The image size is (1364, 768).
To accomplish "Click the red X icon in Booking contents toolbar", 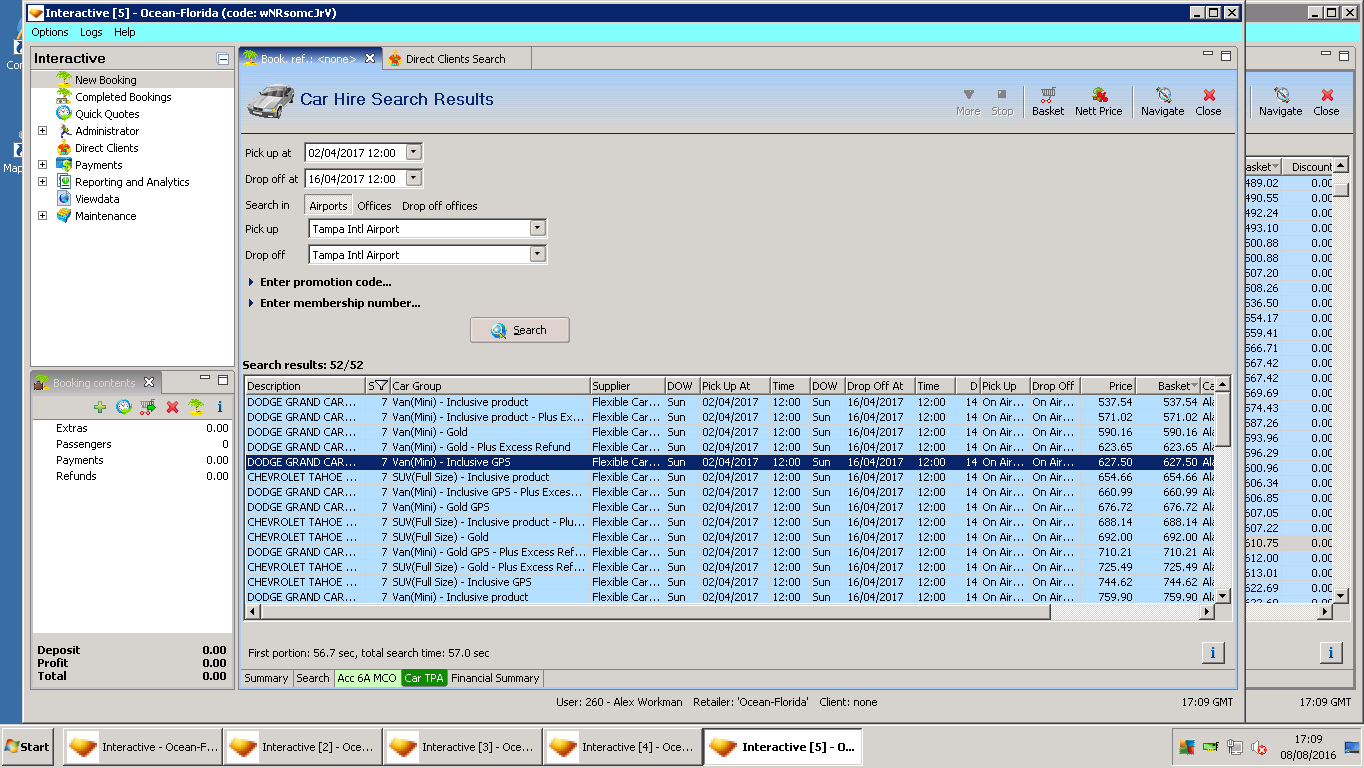I will pos(172,407).
